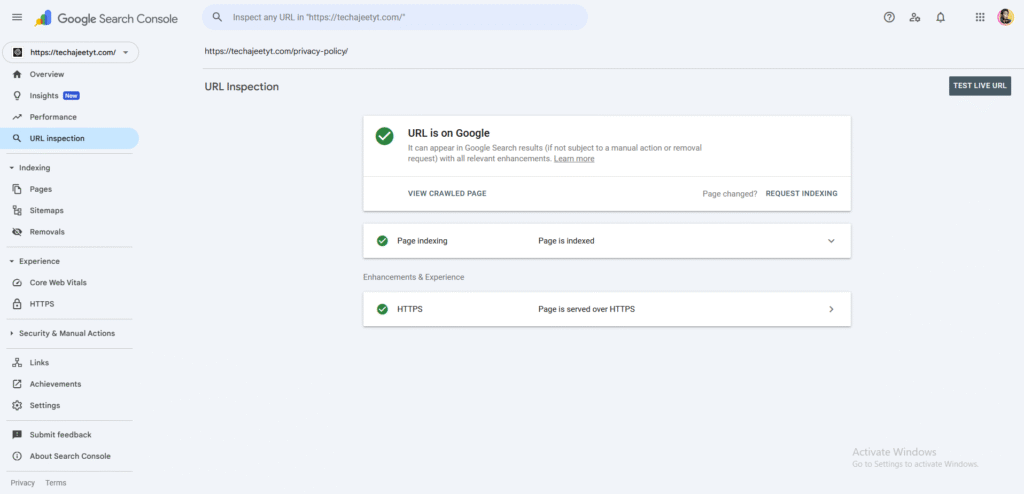
Task: Open the users and permissions icon
Action: coord(914,17)
